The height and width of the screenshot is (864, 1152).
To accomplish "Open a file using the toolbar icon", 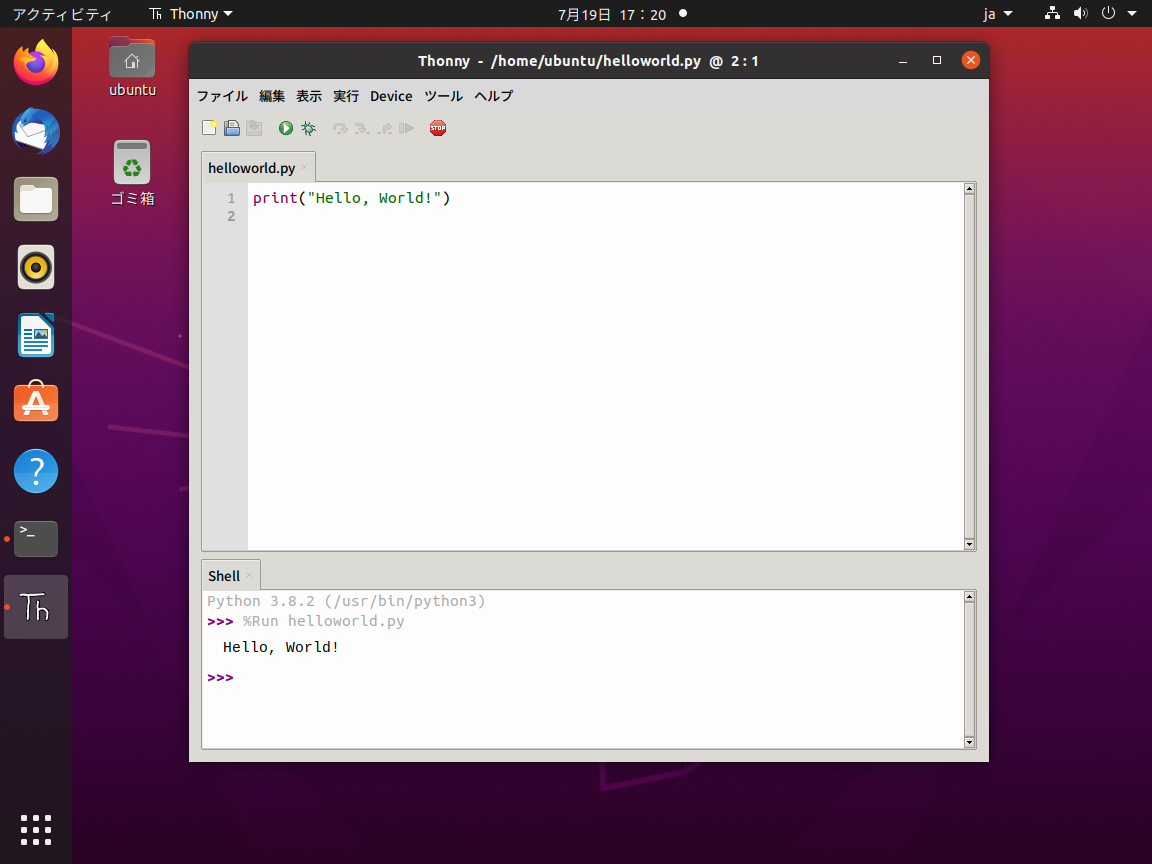I will (x=232, y=128).
